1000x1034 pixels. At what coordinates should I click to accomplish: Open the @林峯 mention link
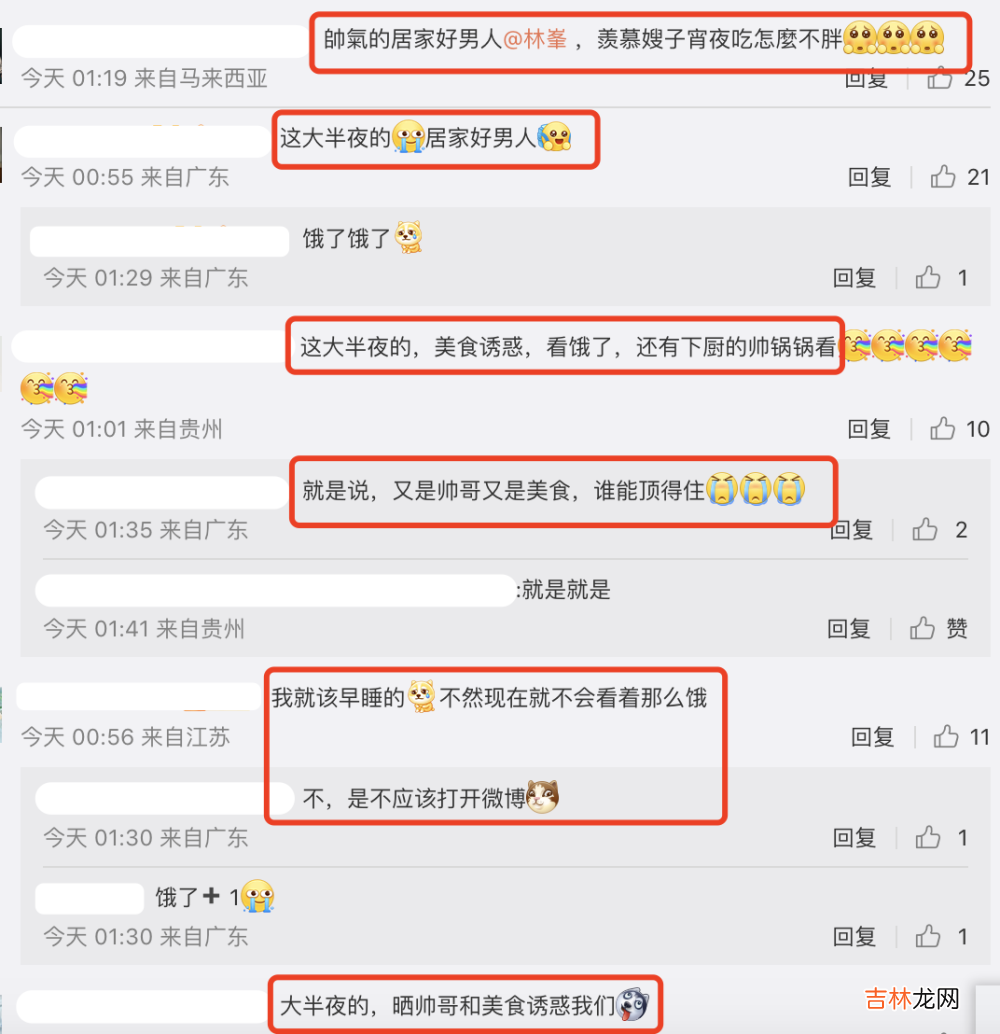point(535,39)
